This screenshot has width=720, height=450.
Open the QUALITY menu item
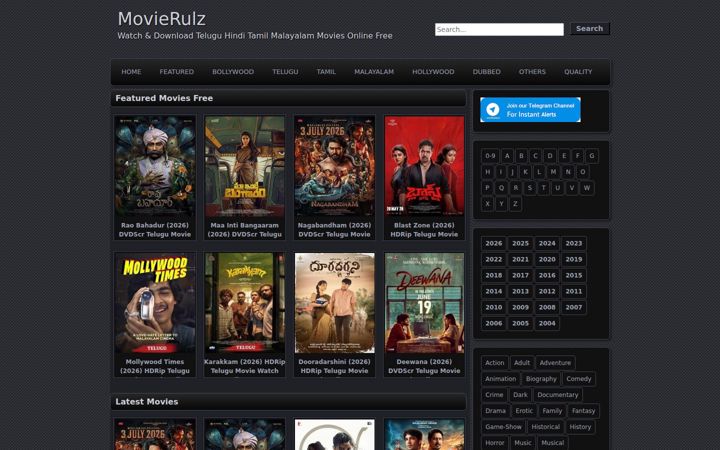578,72
